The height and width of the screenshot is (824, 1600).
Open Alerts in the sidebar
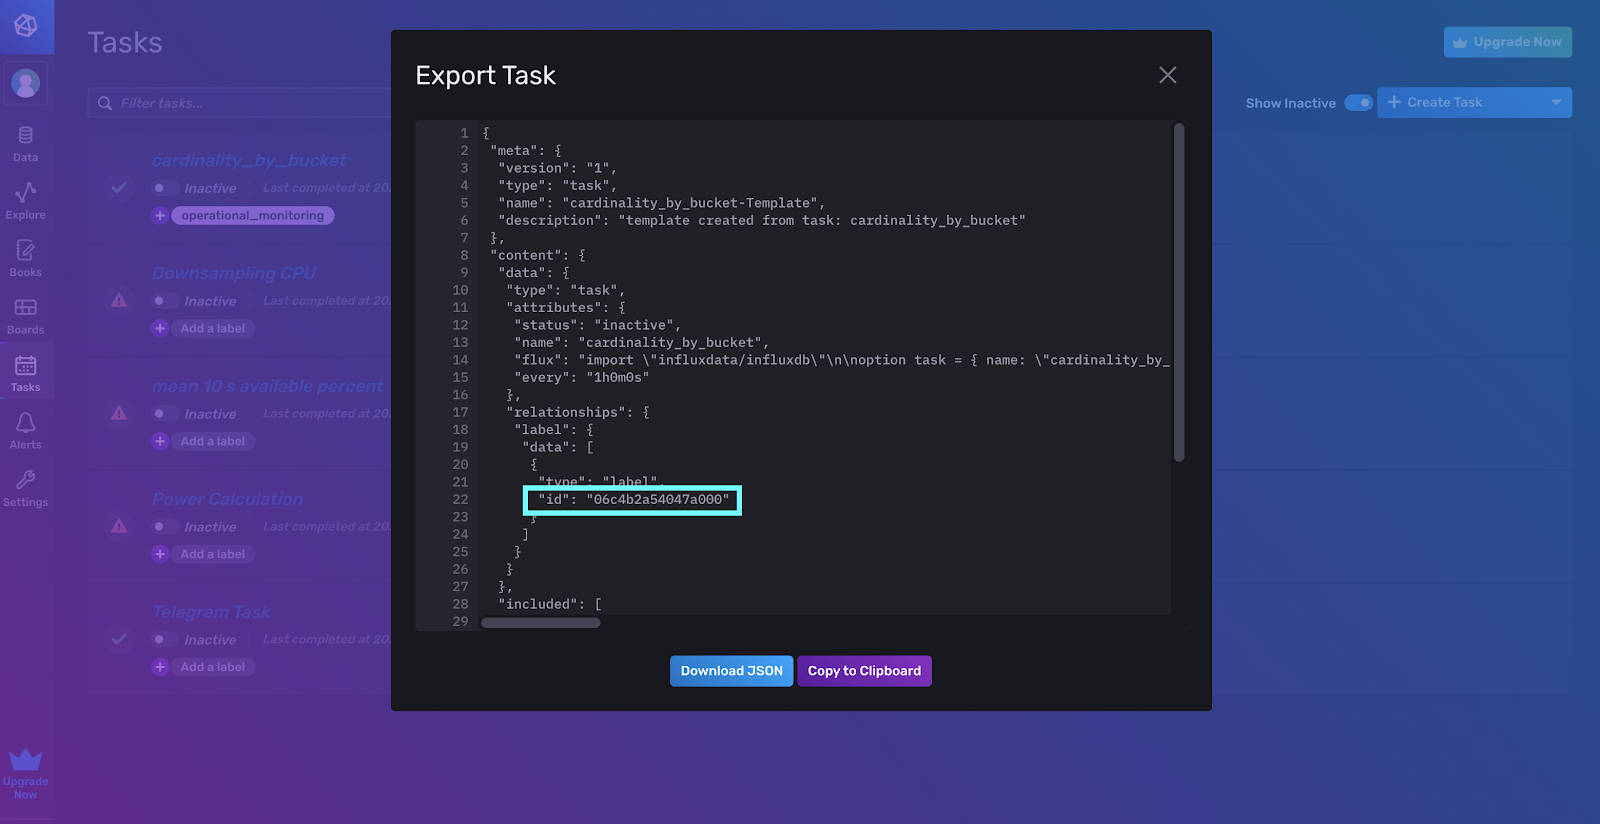(x=26, y=431)
